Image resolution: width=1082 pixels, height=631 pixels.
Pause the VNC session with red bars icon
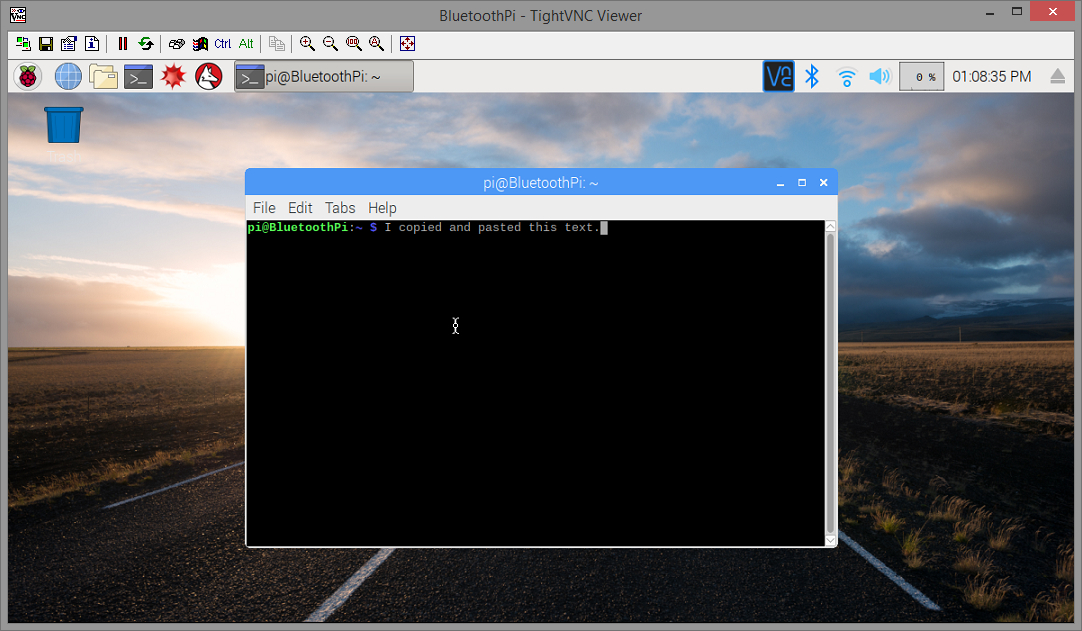click(x=123, y=43)
